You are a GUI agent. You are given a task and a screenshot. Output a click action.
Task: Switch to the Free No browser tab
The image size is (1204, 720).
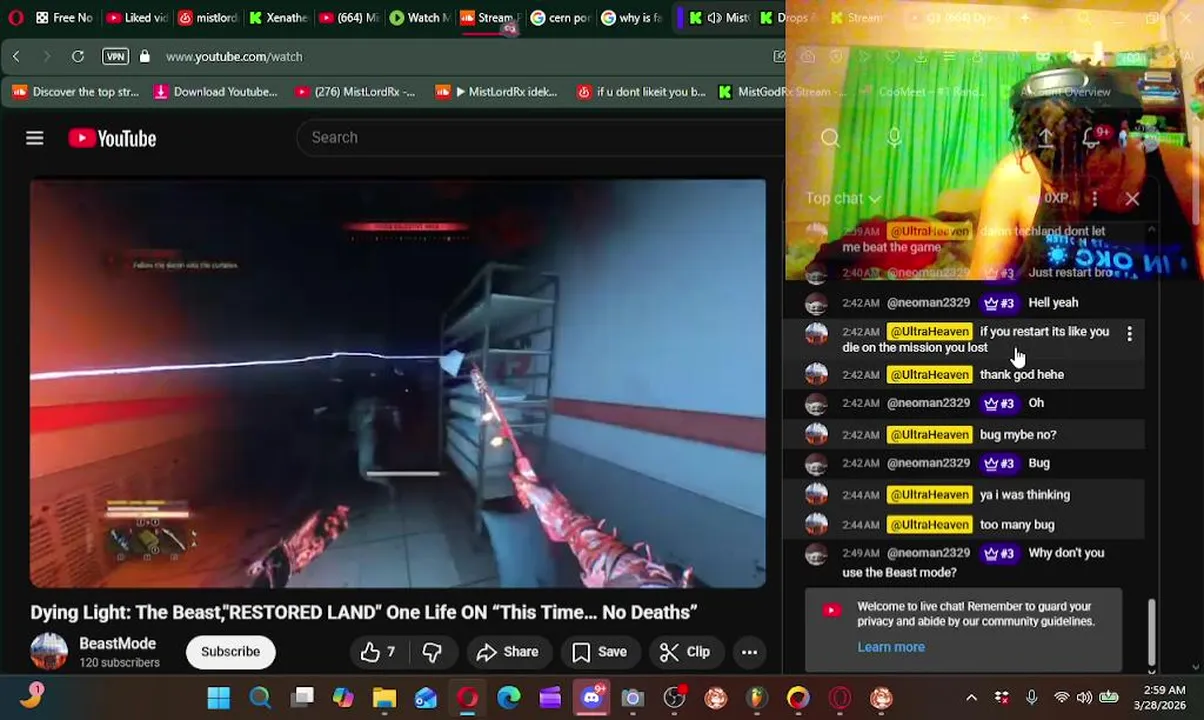point(63,17)
